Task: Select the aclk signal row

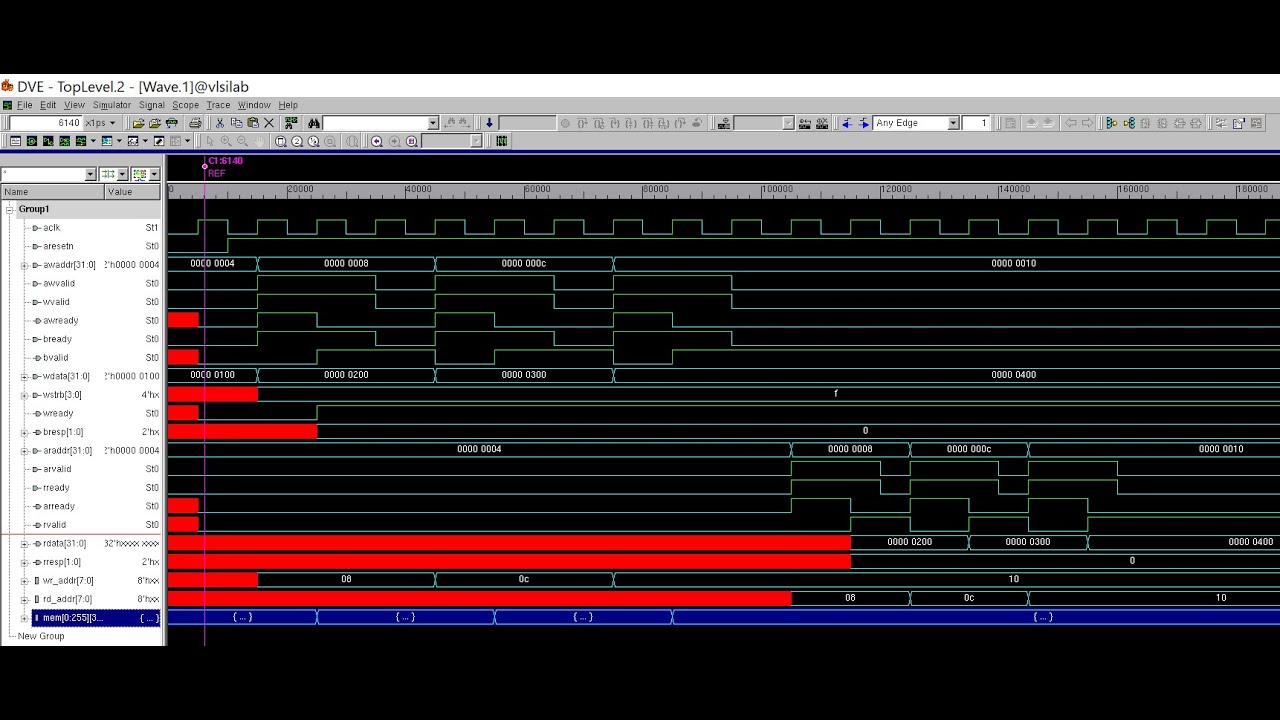Action: pos(81,228)
